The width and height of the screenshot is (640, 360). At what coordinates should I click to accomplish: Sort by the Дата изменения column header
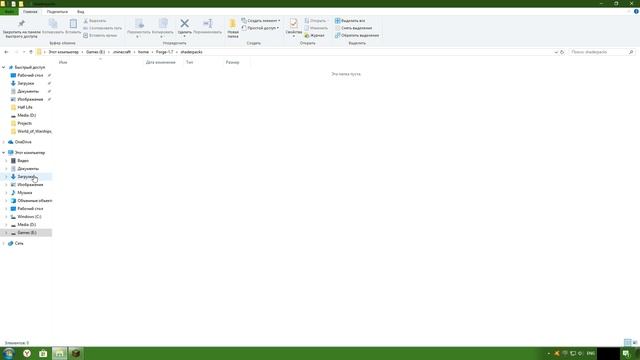[160, 62]
